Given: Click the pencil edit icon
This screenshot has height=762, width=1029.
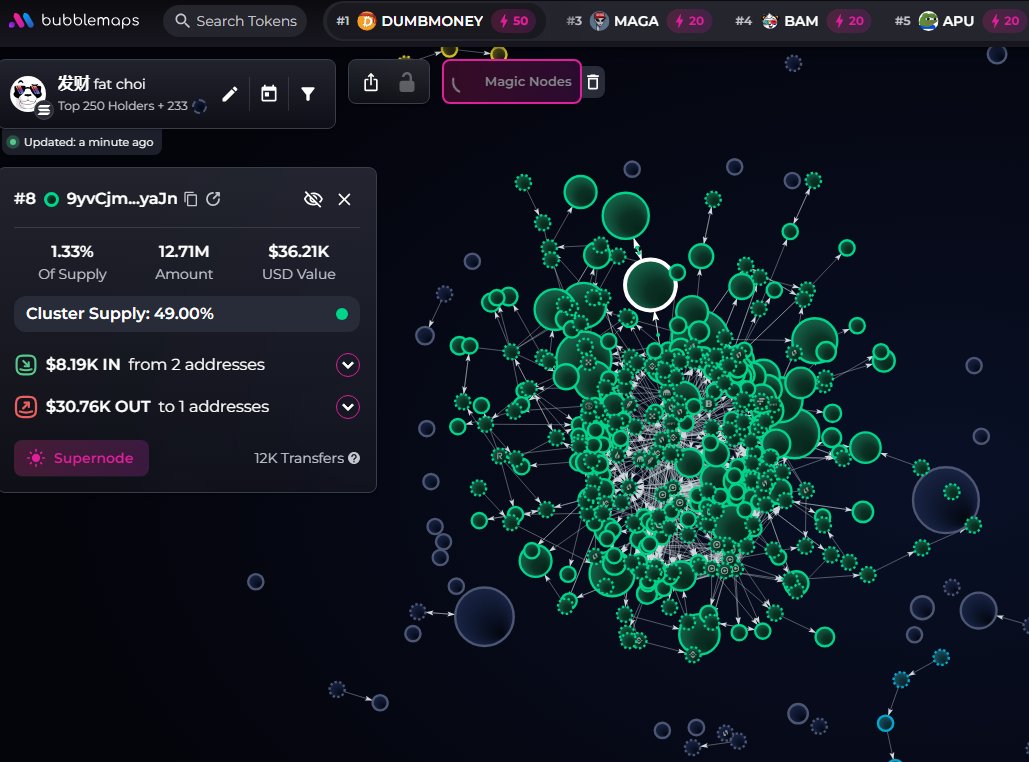Looking at the screenshot, I should point(230,95).
